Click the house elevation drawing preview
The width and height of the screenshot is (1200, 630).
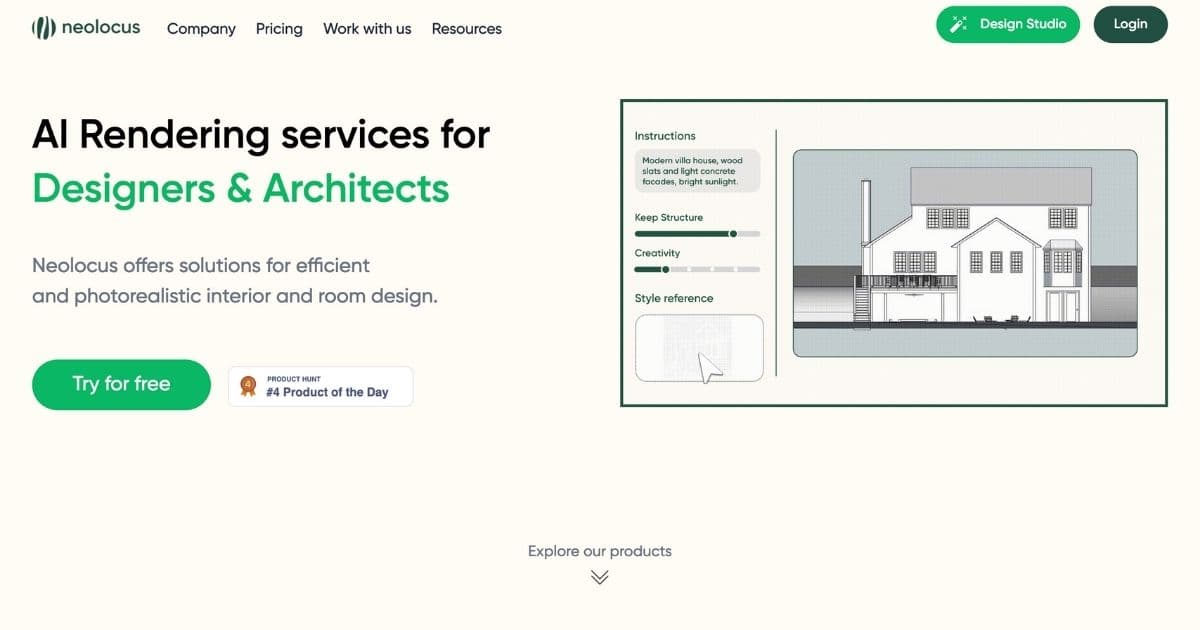[x=965, y=253]
